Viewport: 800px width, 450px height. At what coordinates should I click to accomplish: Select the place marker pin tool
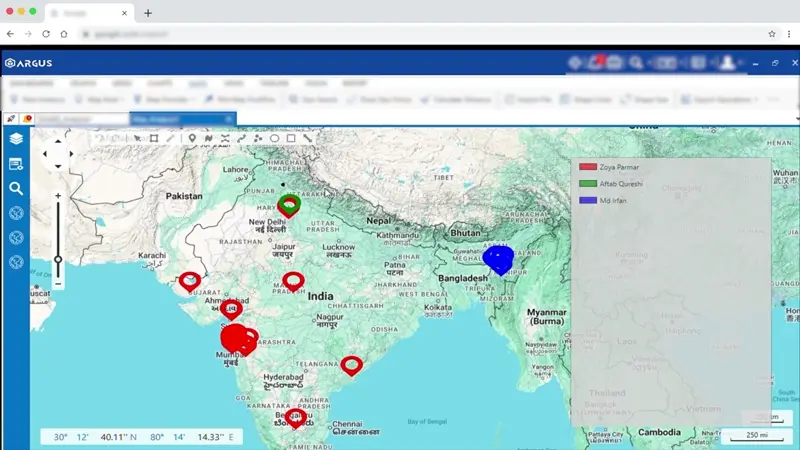coord(192,138)
